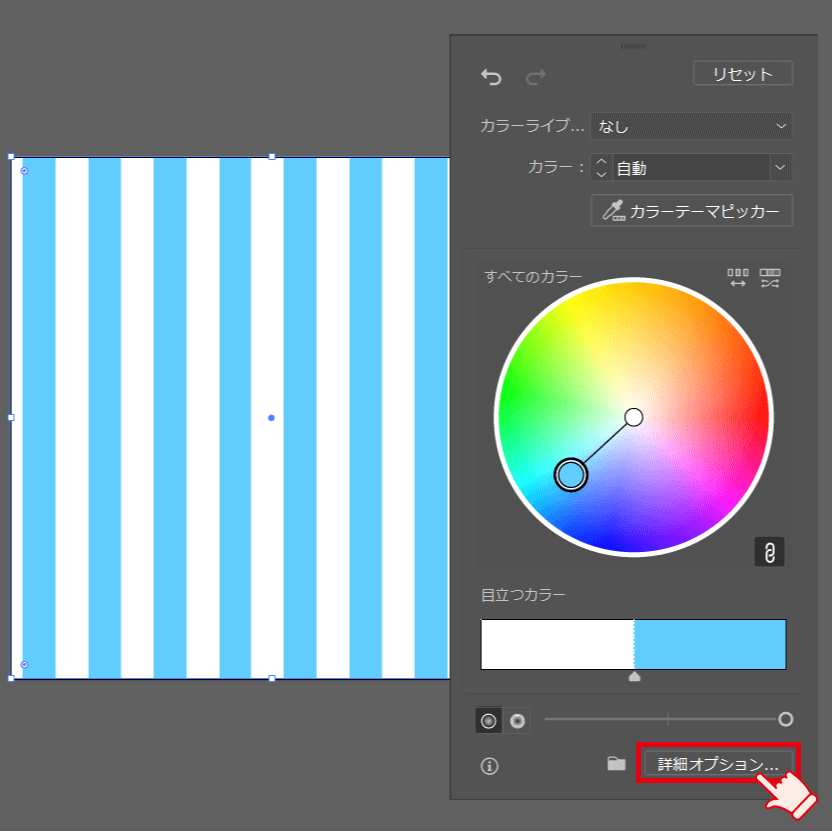Click the display colors as bars icon
Image resolution: width=832 pixels, height=831 pixels.
737,278
